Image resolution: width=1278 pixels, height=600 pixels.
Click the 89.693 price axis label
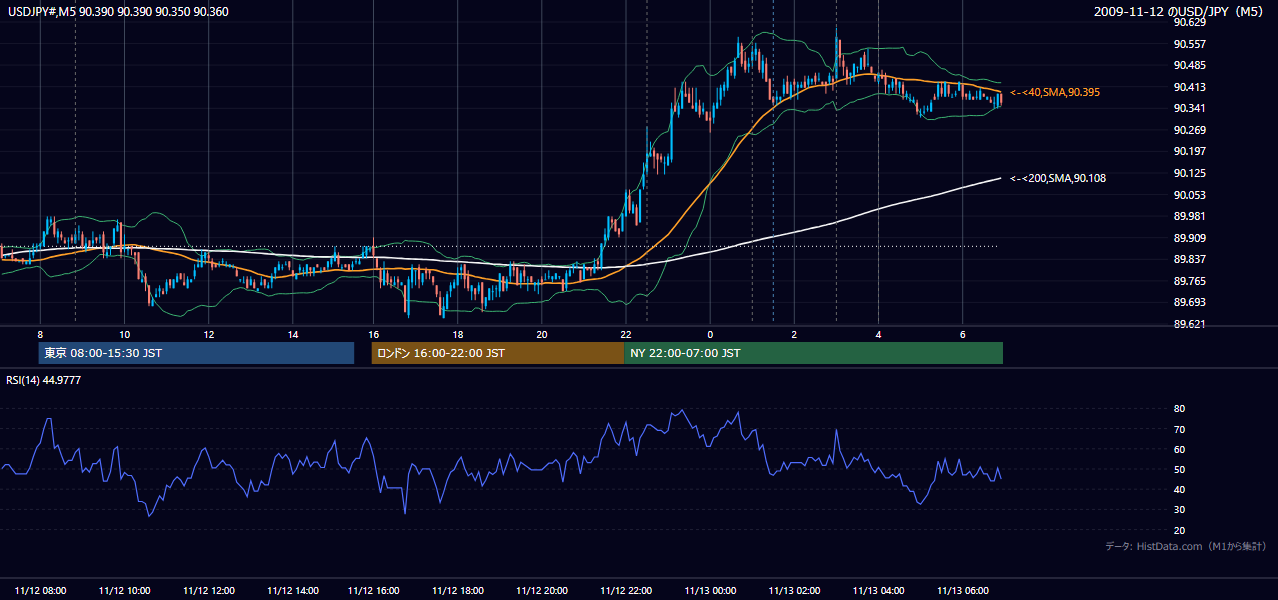(1189, 302)
